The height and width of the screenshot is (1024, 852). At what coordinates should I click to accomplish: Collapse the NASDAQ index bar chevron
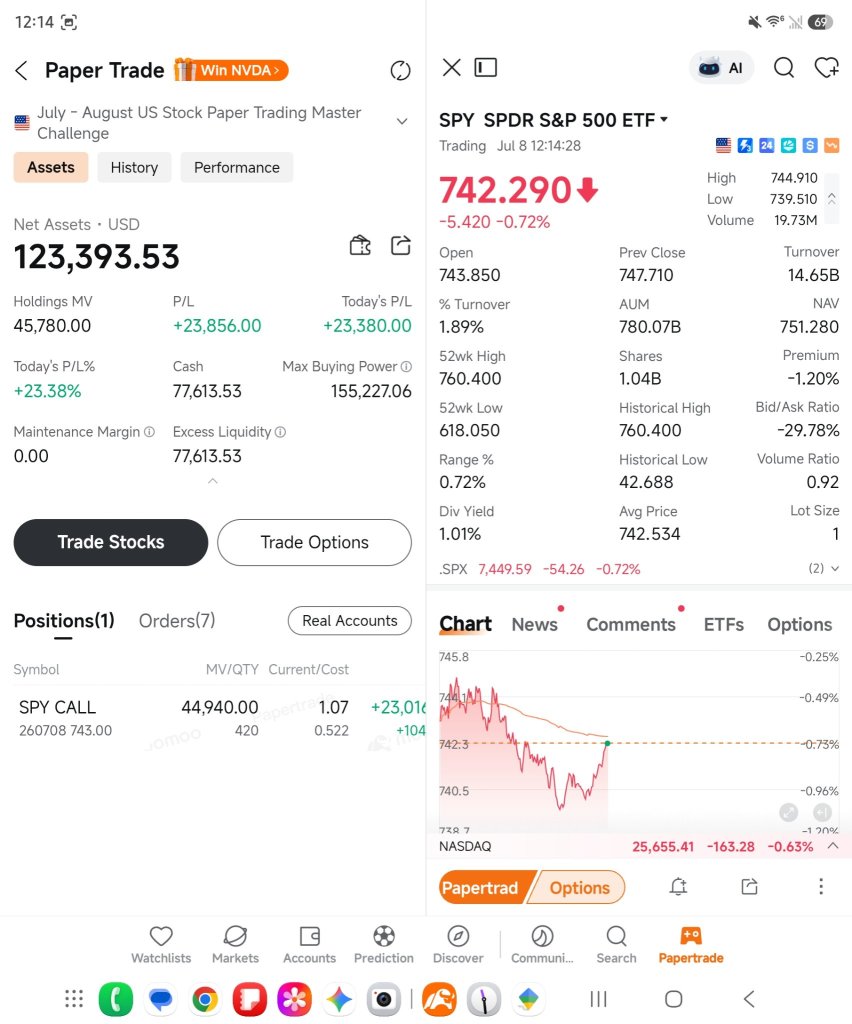pos(833,846)
